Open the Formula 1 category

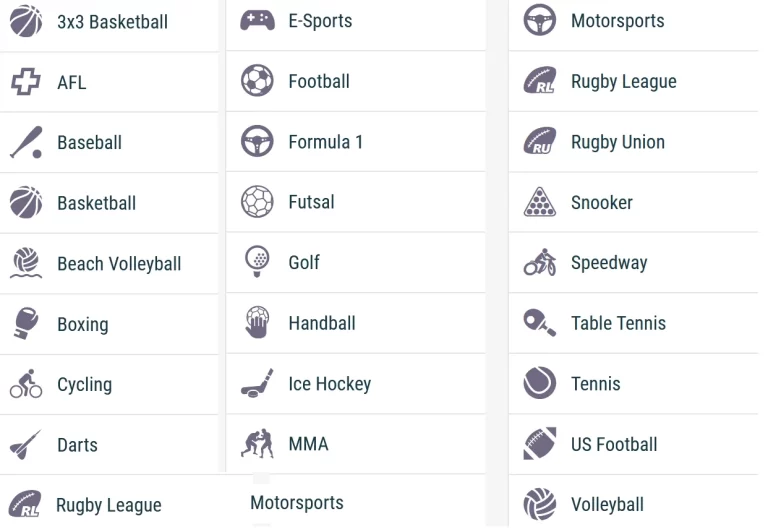coord(356,142)
